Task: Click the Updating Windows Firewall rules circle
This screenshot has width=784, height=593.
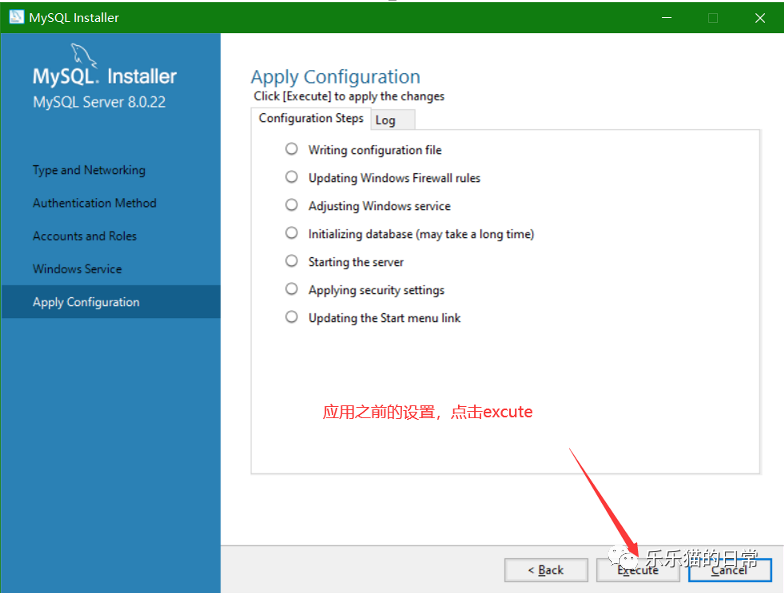Action: [292, 177]
